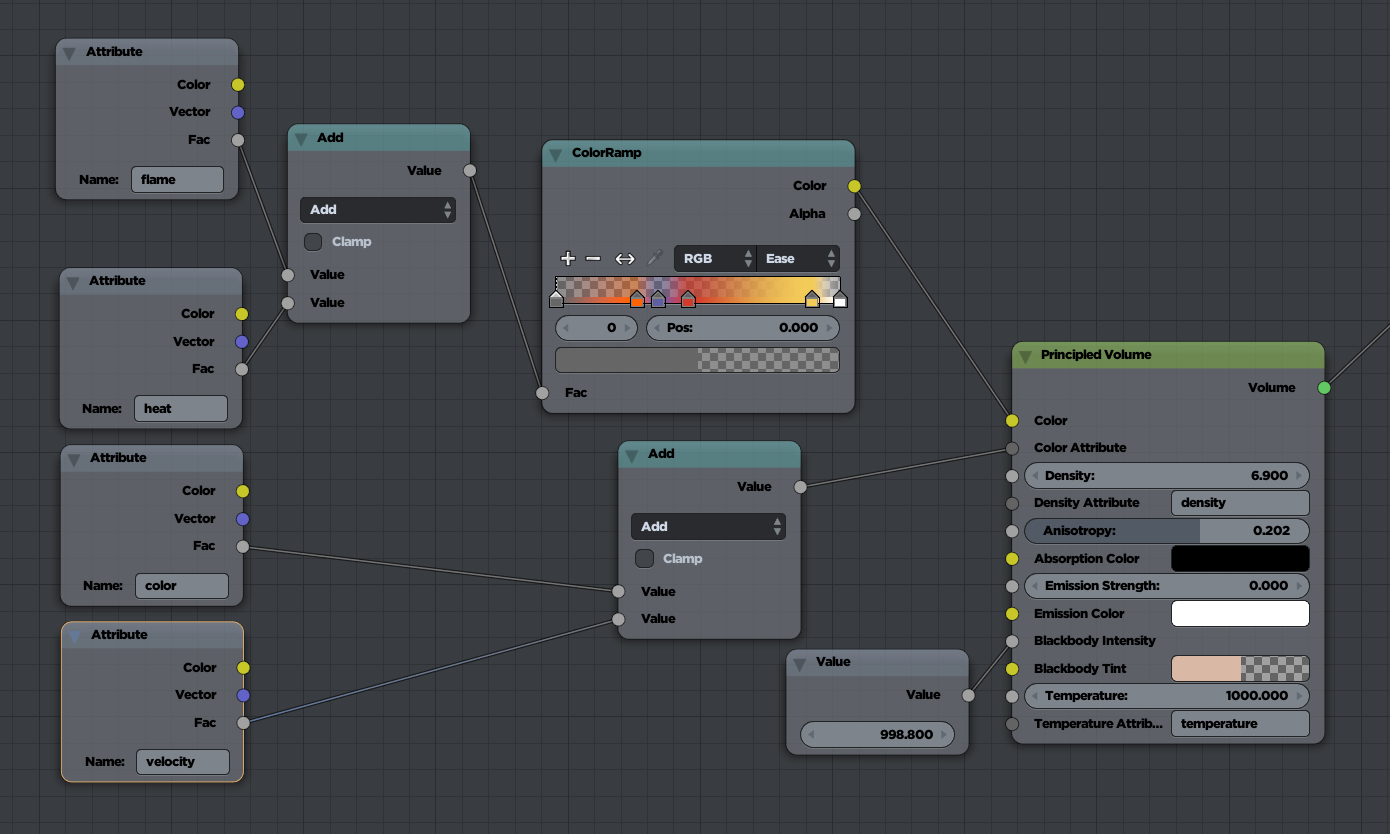1390x834 pixels.
Task: Collapse the Value node
Action: [800, 663]
